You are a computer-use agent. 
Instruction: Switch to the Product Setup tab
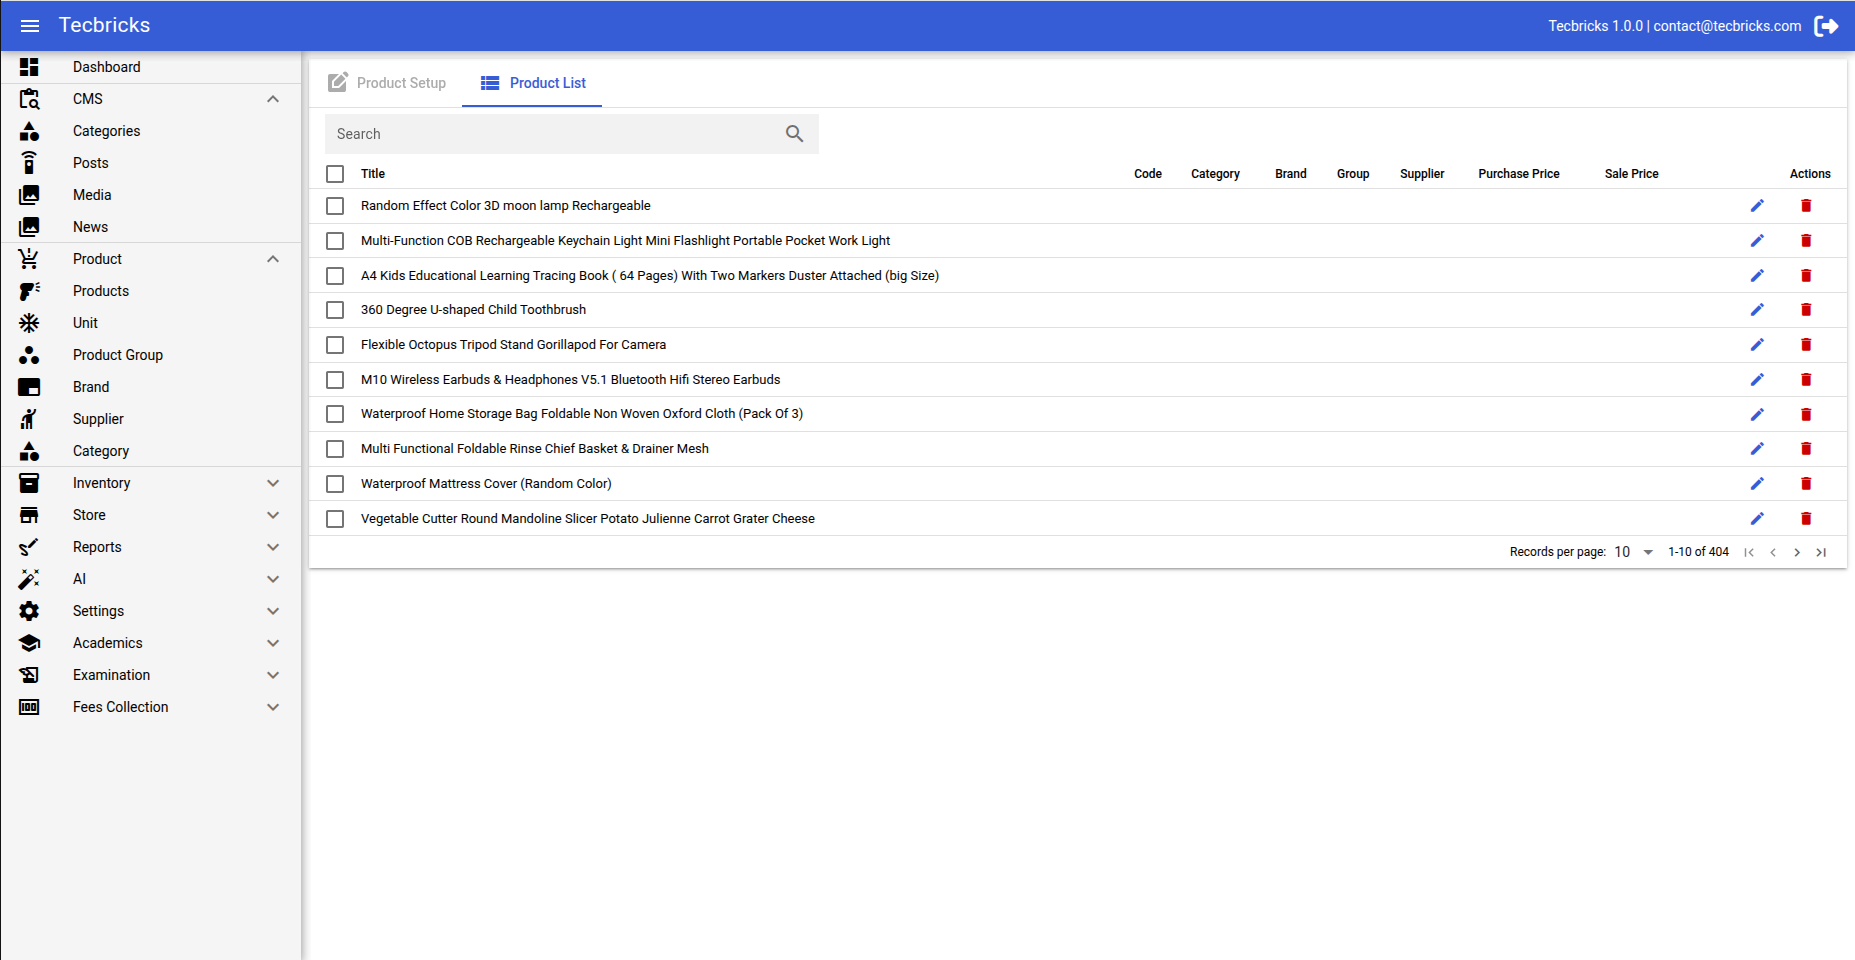tap(387, 83)
